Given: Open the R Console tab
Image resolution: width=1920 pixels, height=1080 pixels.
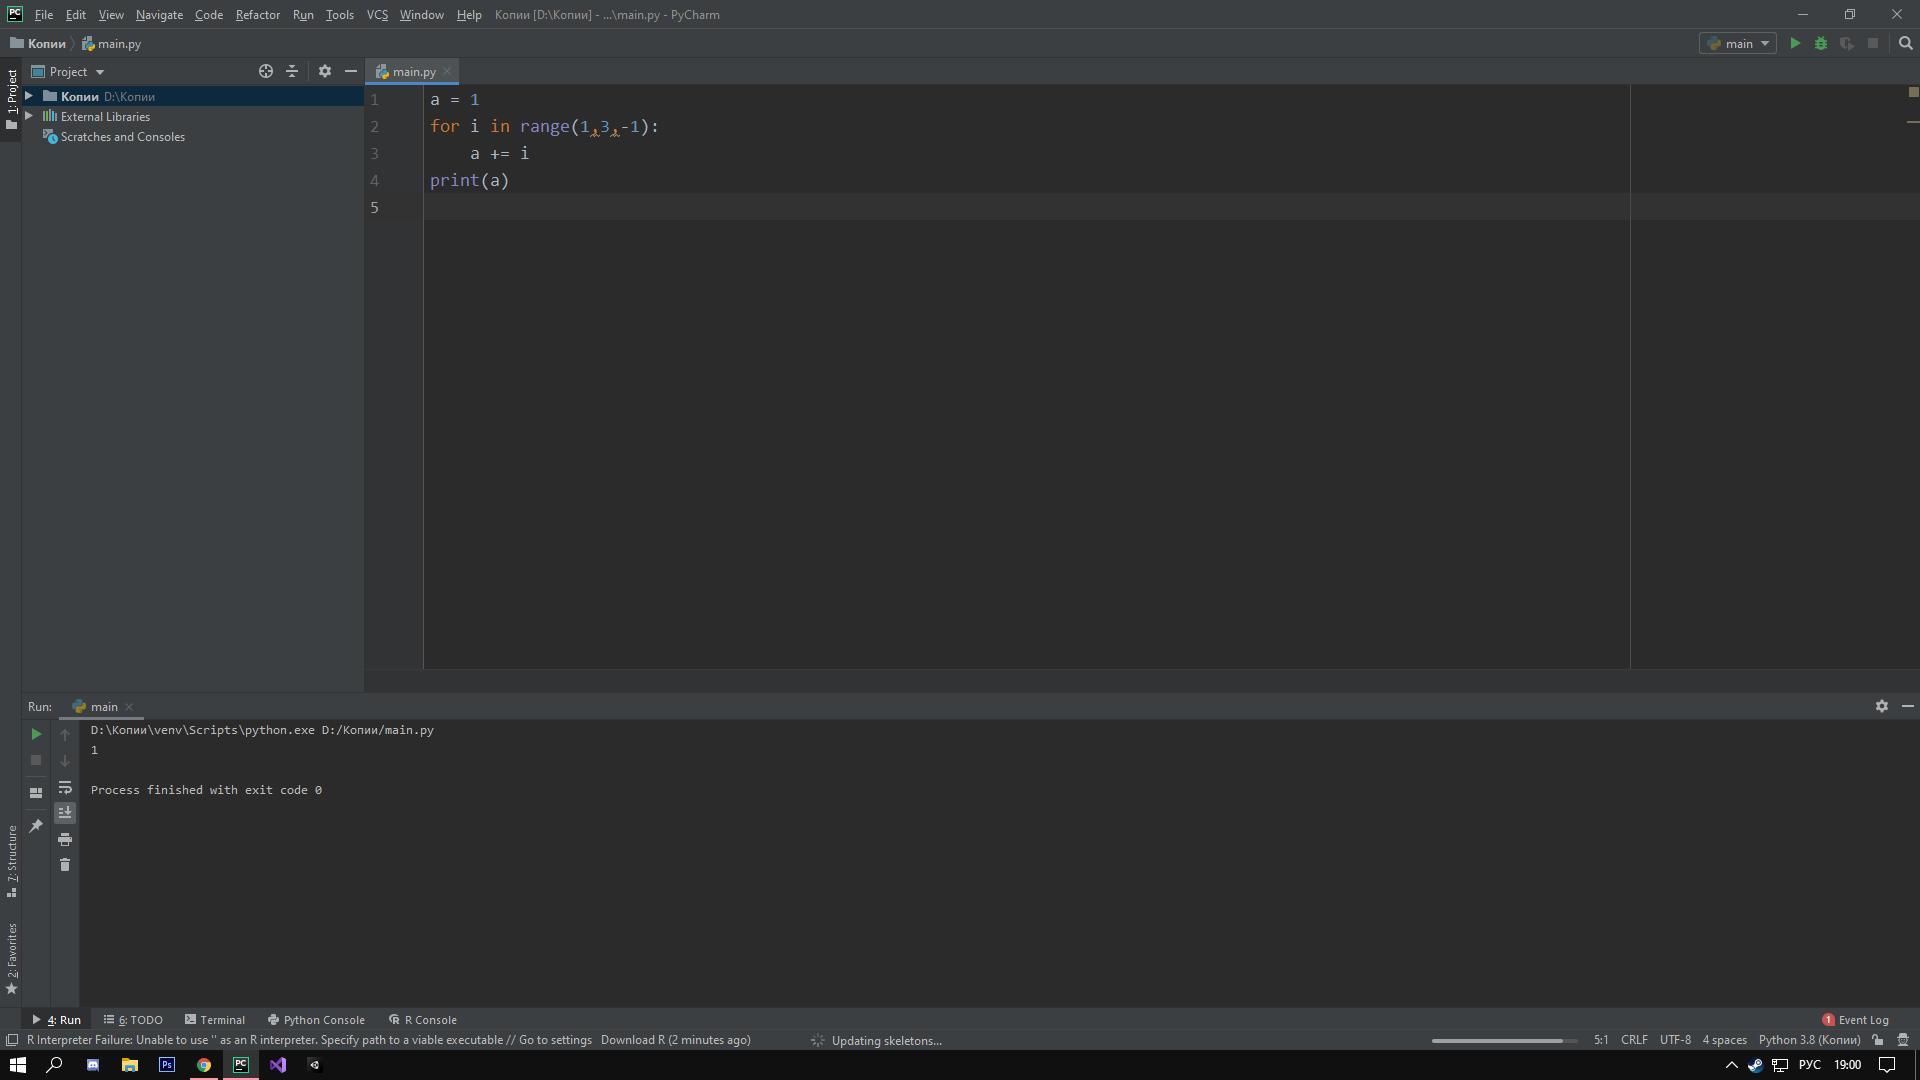Looking at the screenshot, I should point(423,1020).
